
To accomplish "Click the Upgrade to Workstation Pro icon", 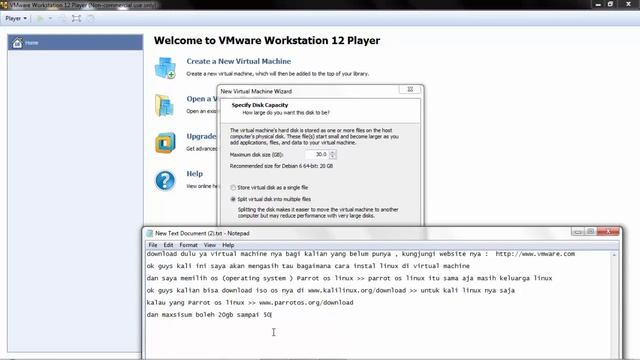I will (x=165, y=142).
